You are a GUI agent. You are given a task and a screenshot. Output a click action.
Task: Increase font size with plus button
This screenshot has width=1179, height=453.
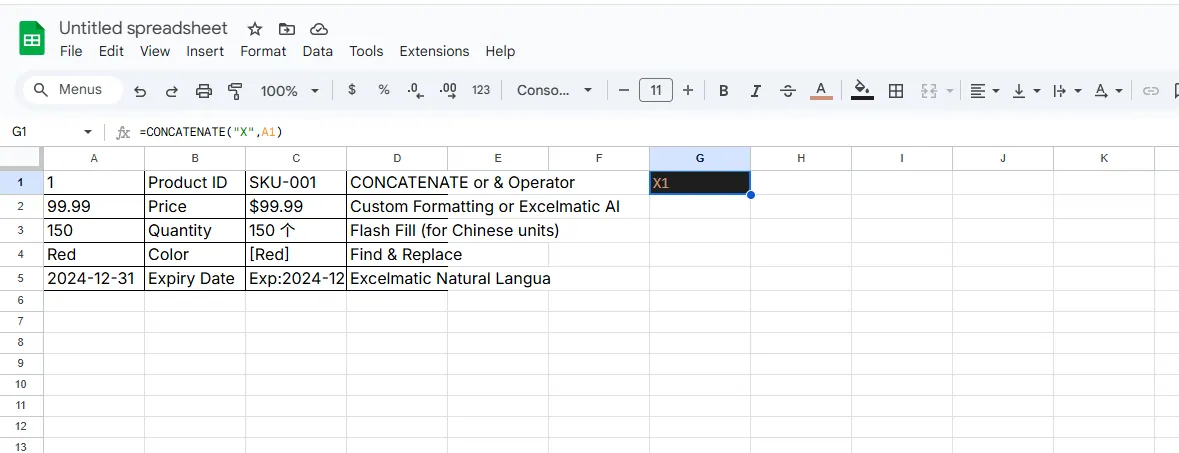coord(688,91)
